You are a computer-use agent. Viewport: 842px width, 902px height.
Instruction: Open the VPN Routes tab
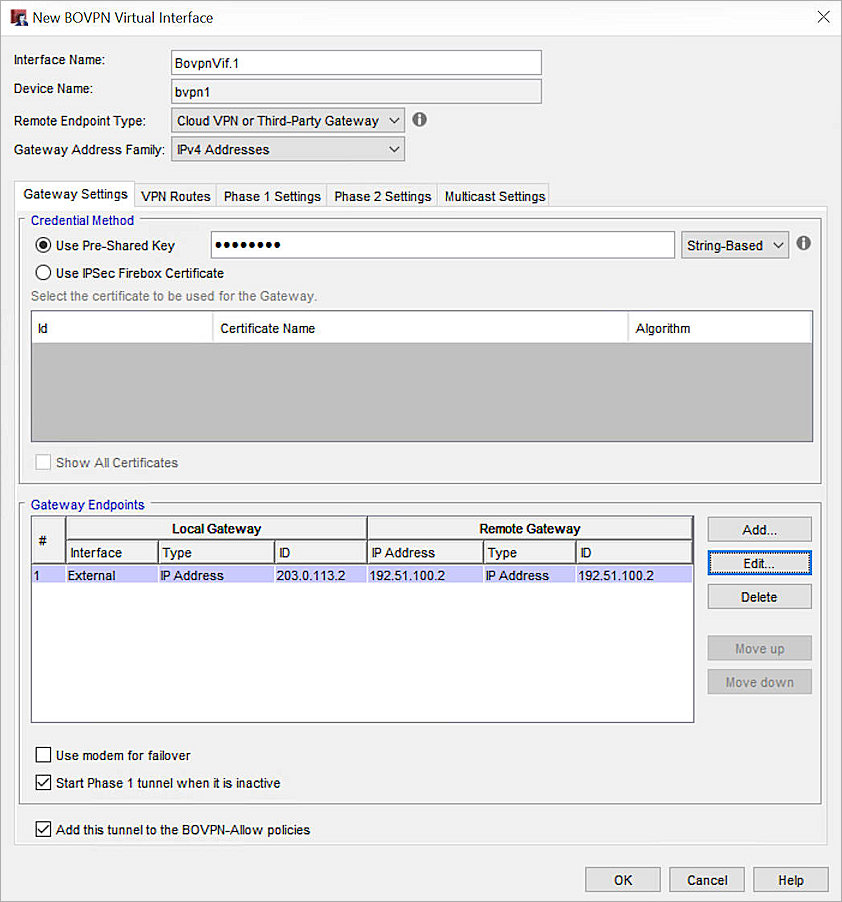click(x=175, y=196)
